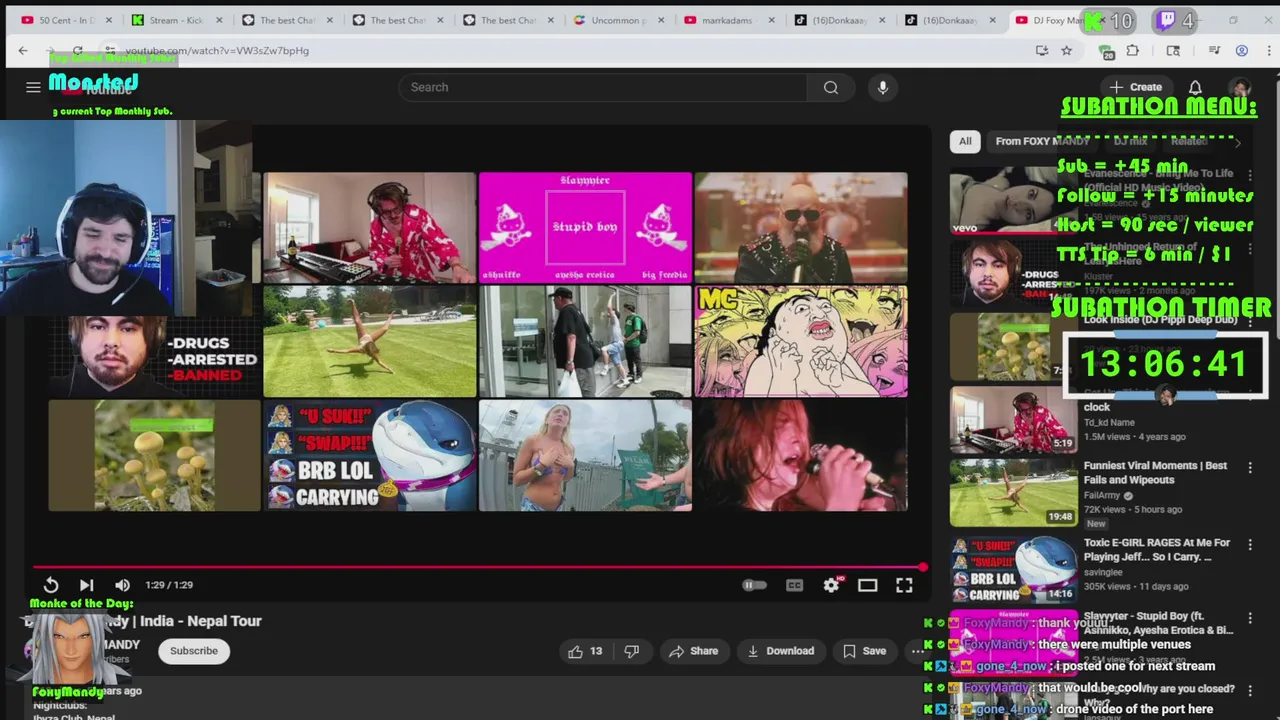This screenshot has height=720, width=1280.
Task: Subscribe to the channel
Action: pos(193,651)
